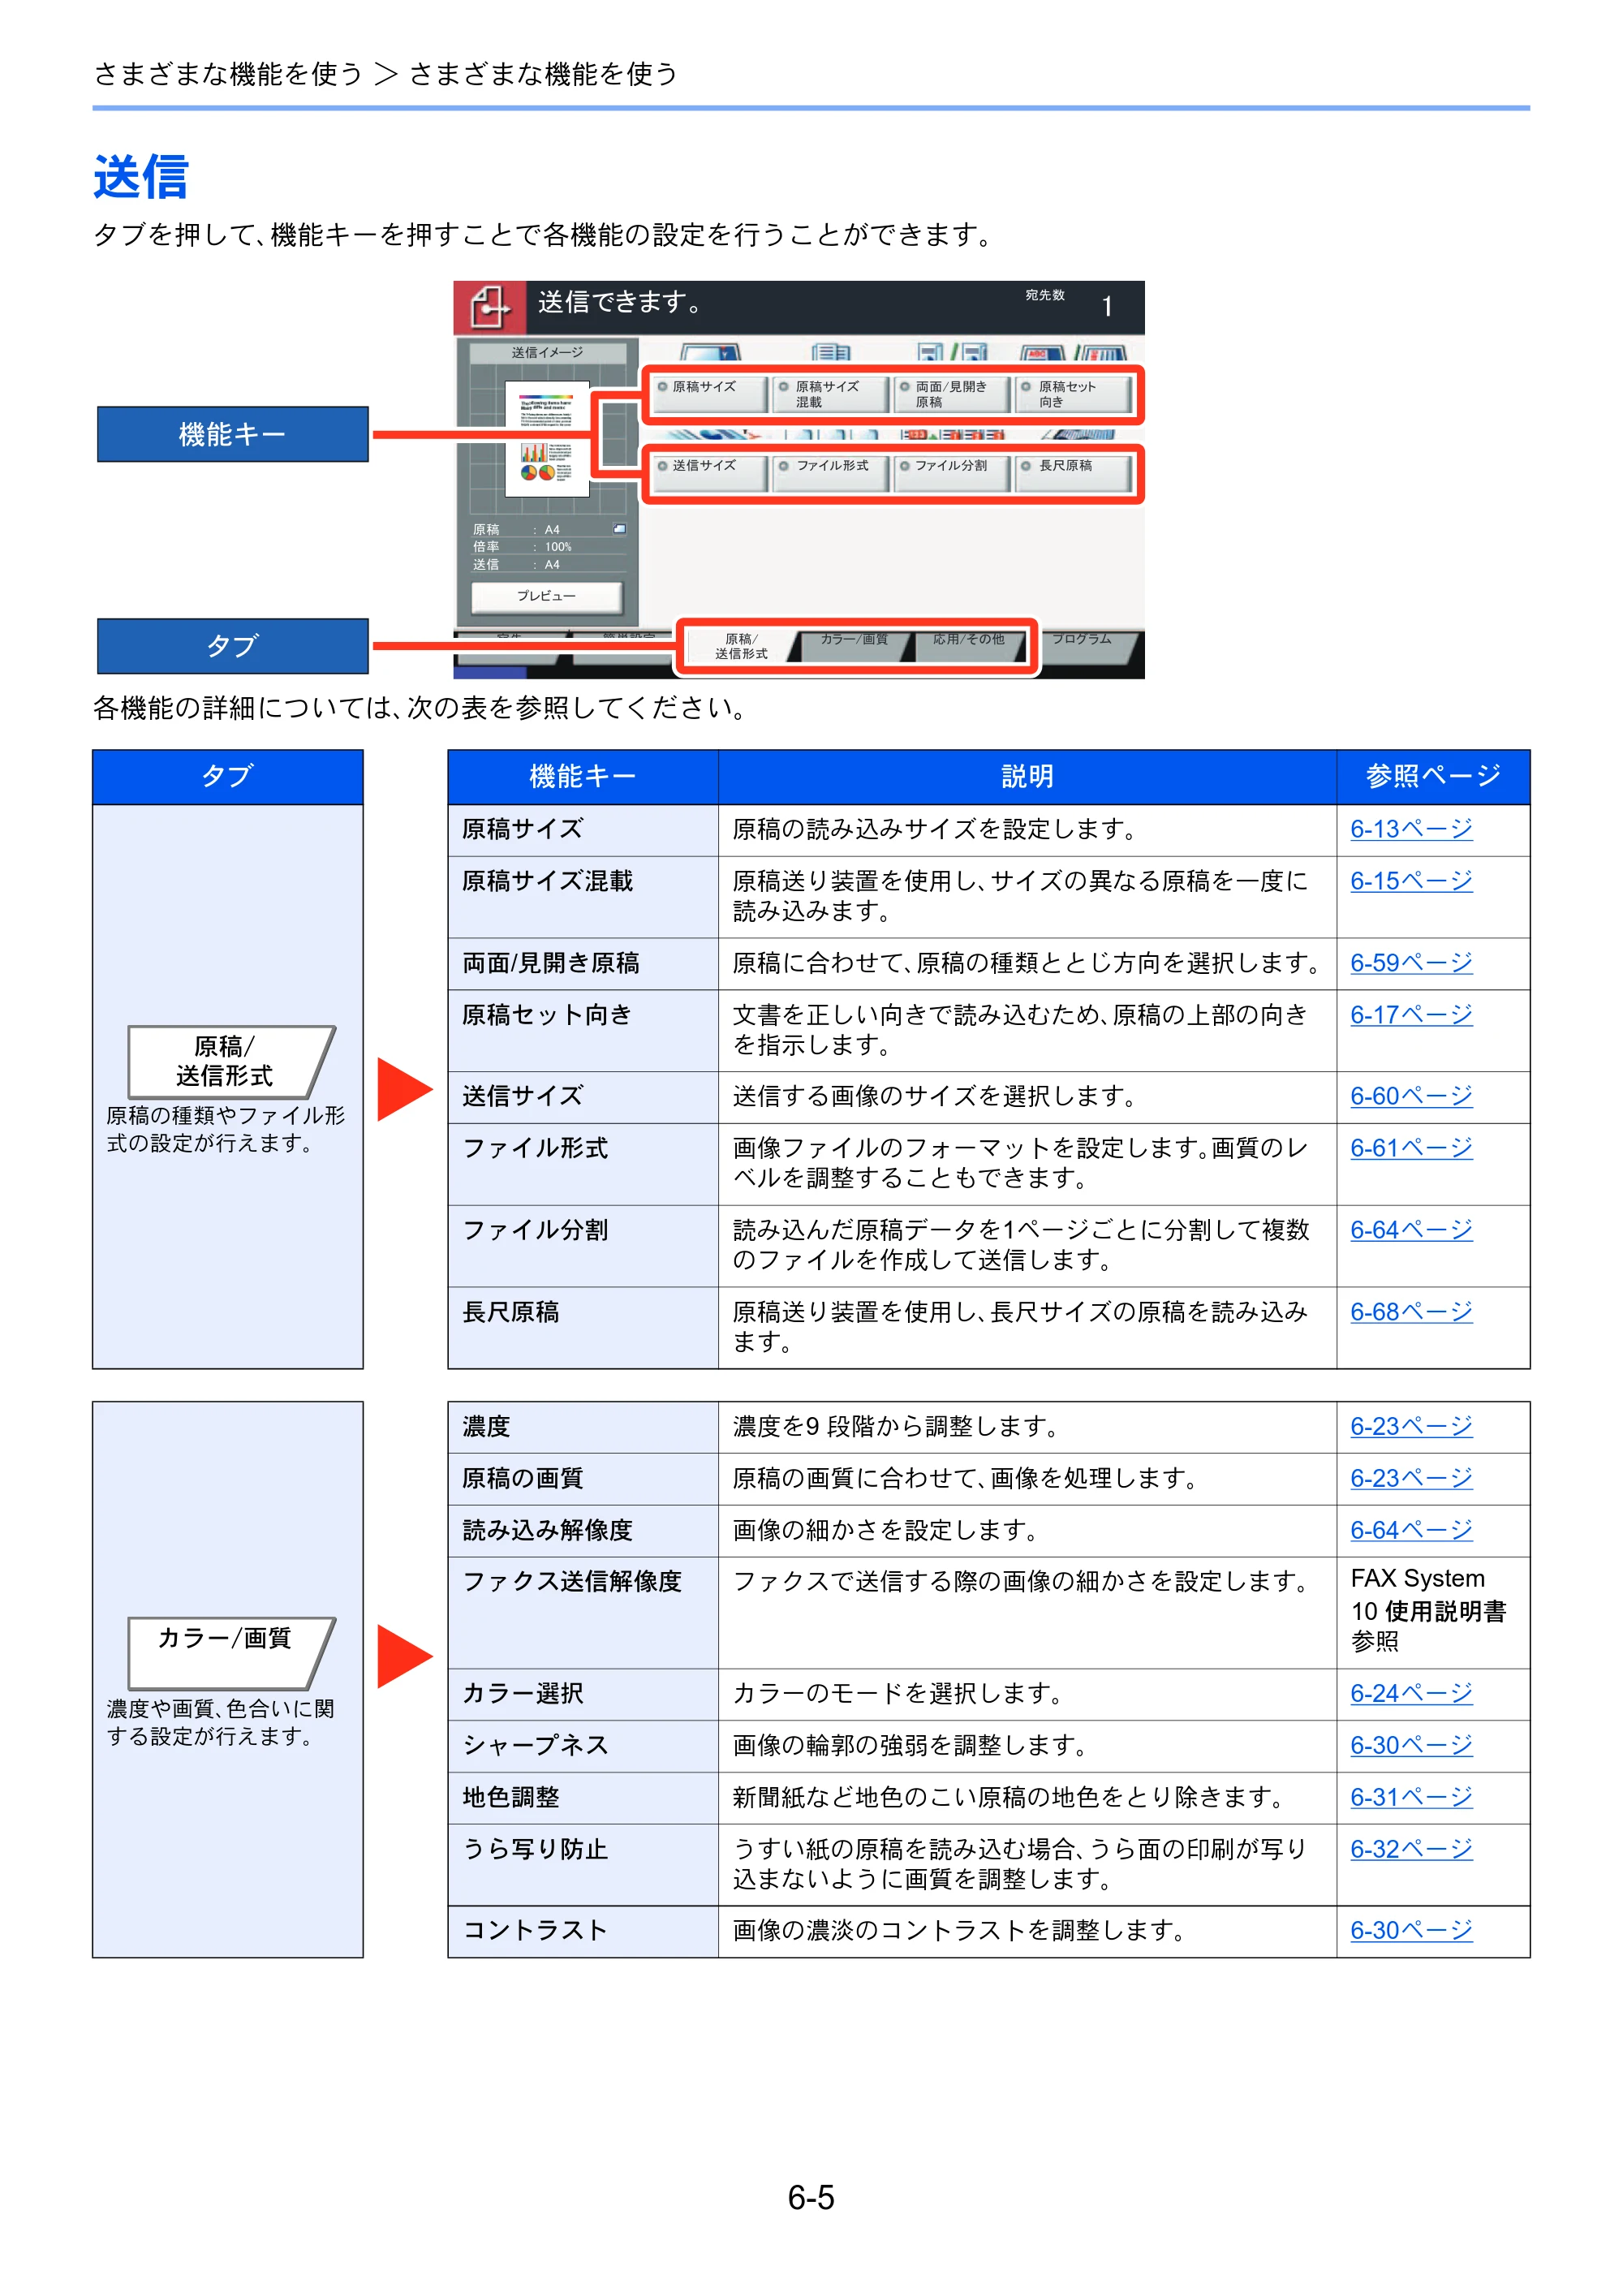Click the 6-23ページ link in the 濃度 row
Screen dimensions: 1623x2296
1411,1426
